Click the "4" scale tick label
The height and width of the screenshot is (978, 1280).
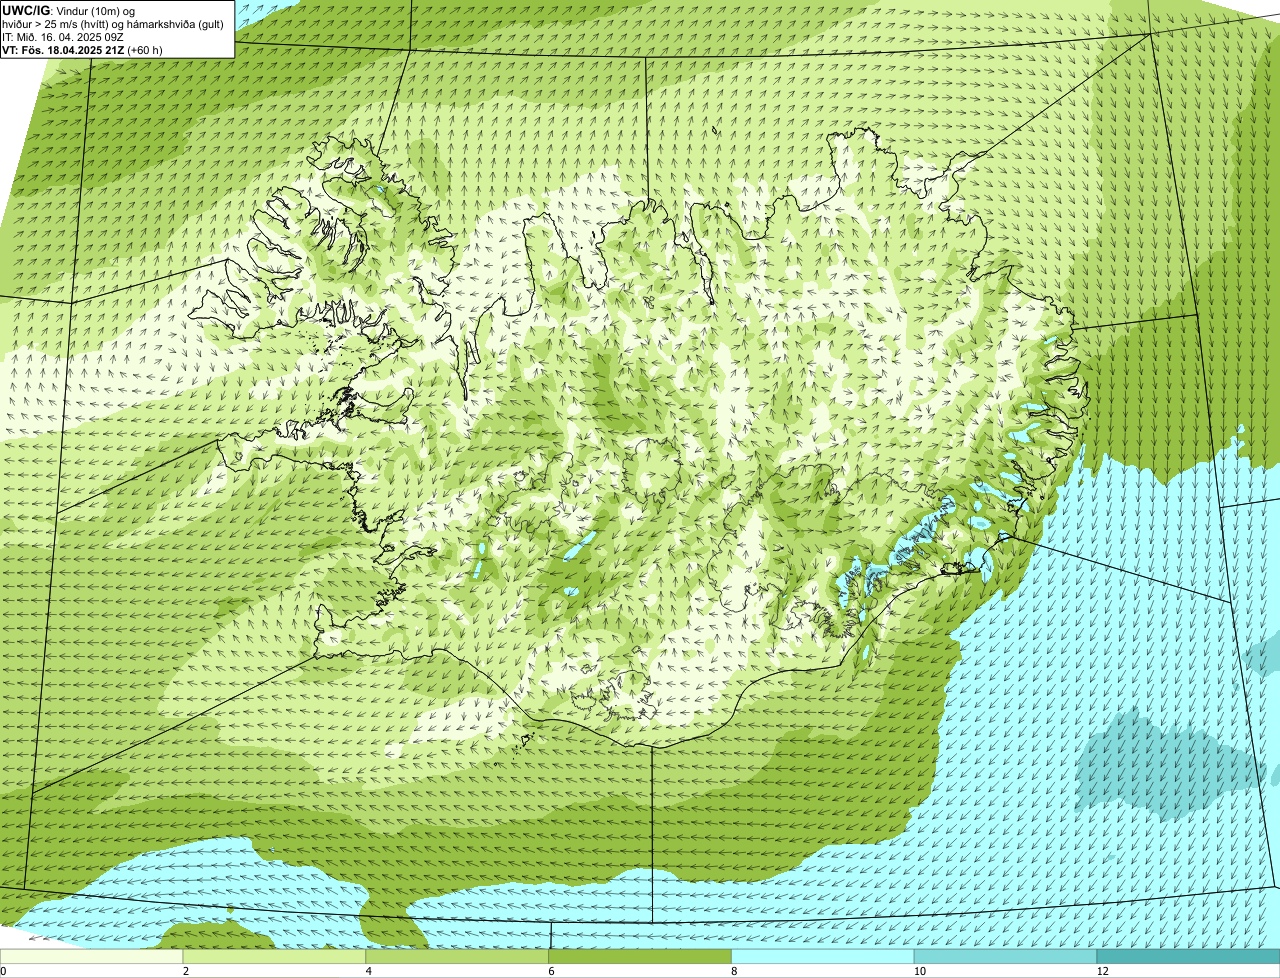point(368,971)
